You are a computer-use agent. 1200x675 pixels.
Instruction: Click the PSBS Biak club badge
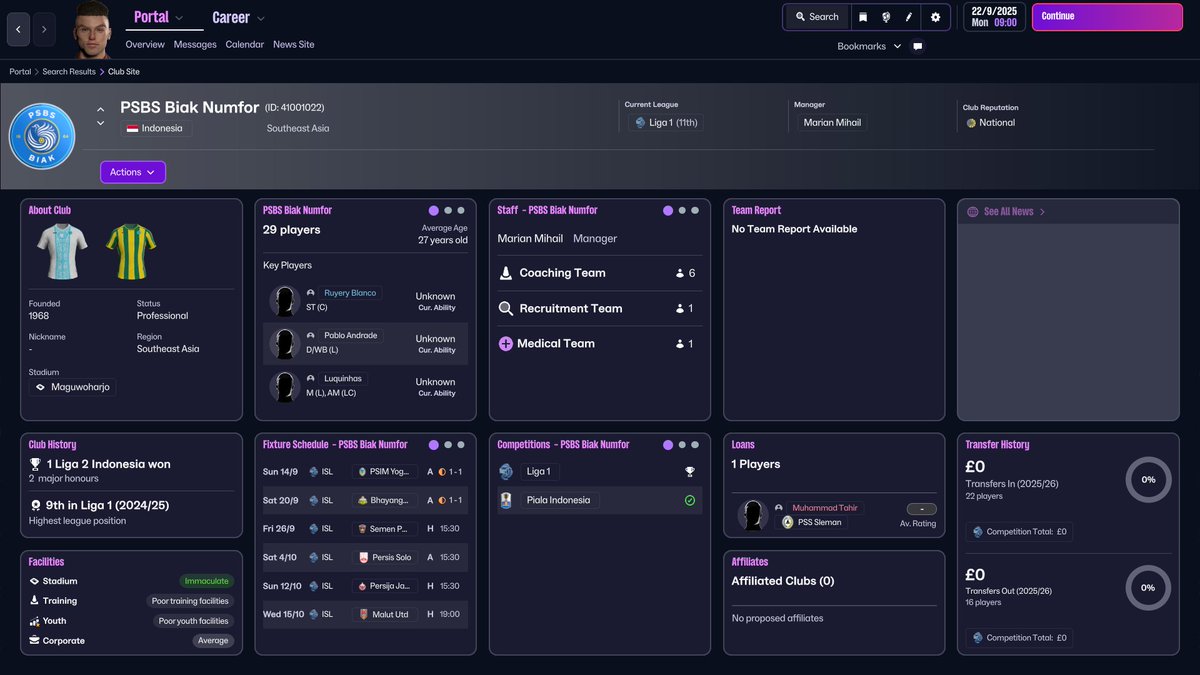click(42, 136)
